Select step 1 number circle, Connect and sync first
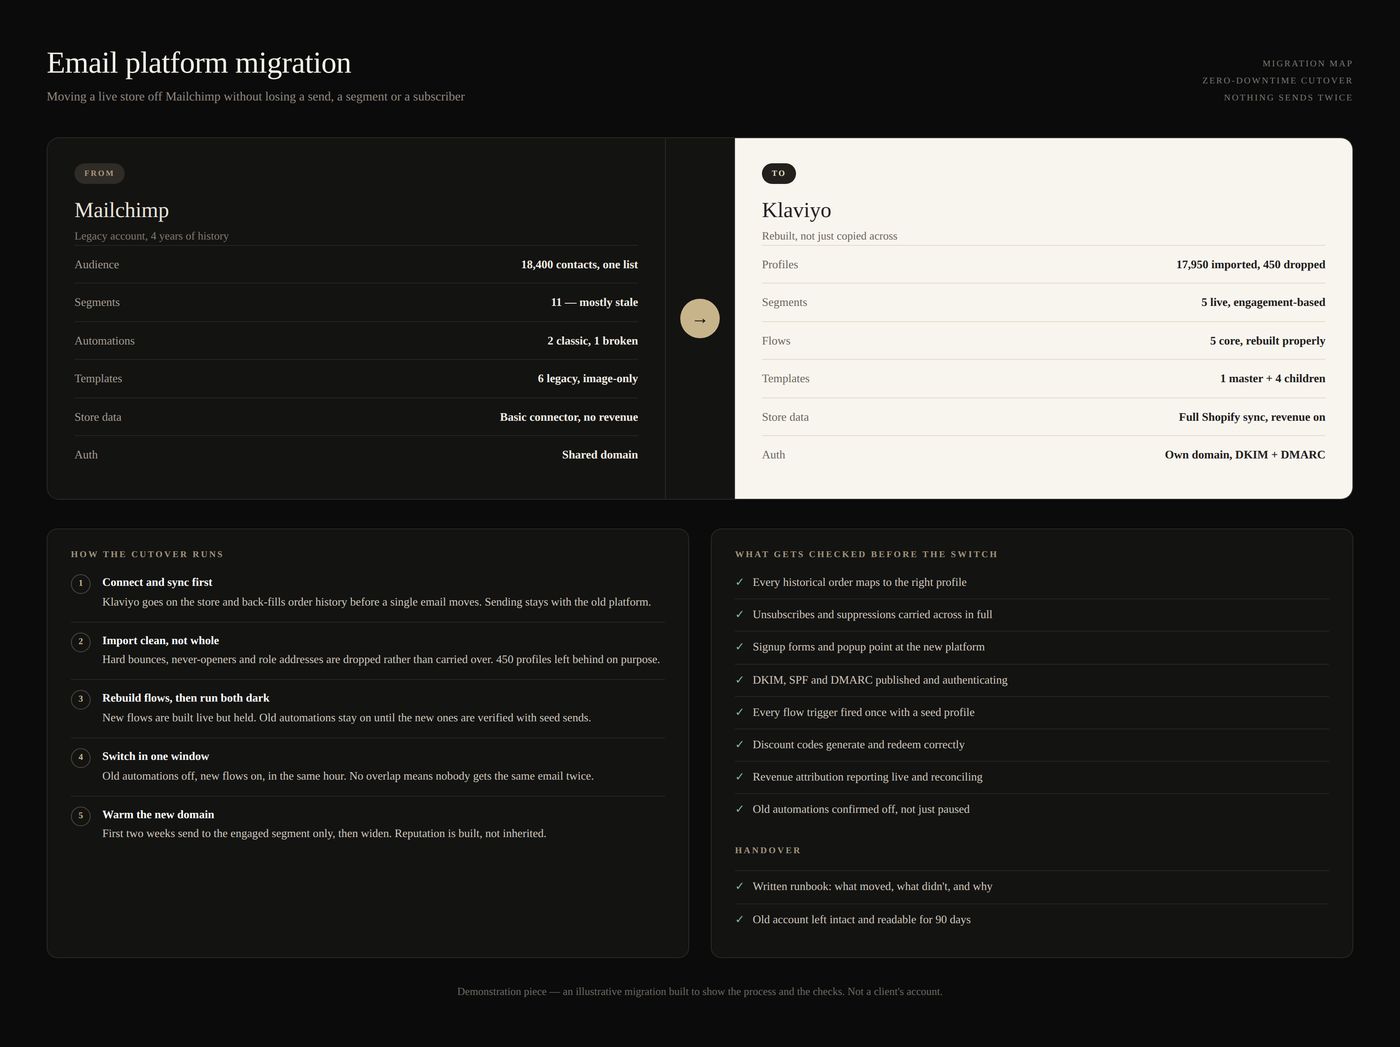Viewport: 1400px width, 1047px height. pyautogui.click(x=81, y=583)
